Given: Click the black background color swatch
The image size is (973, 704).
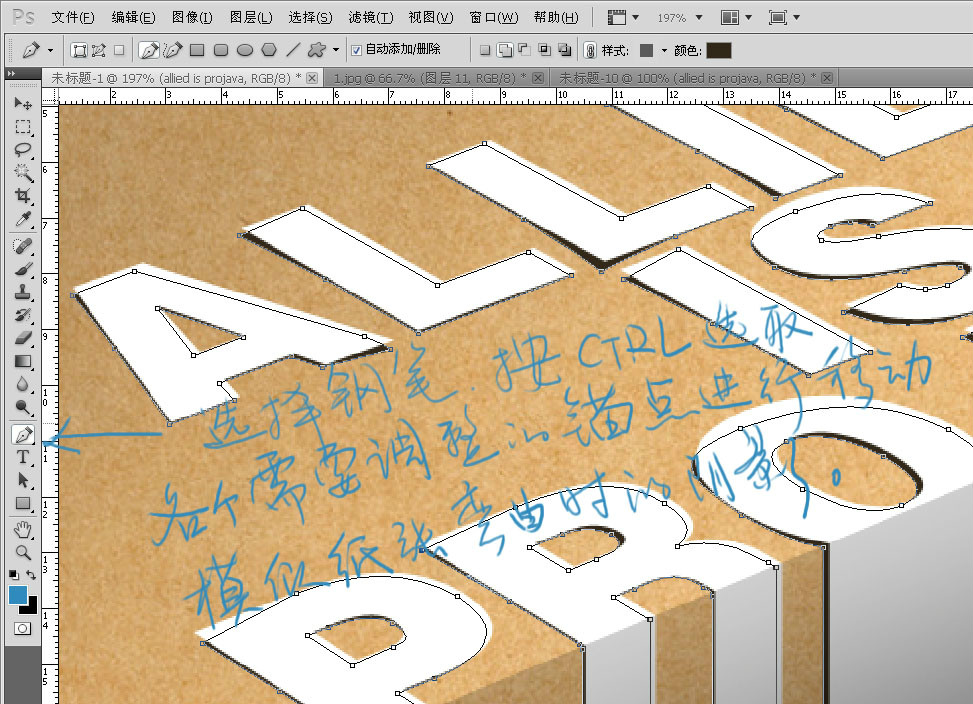Looking at the screenshot, I should pos(32,607).
